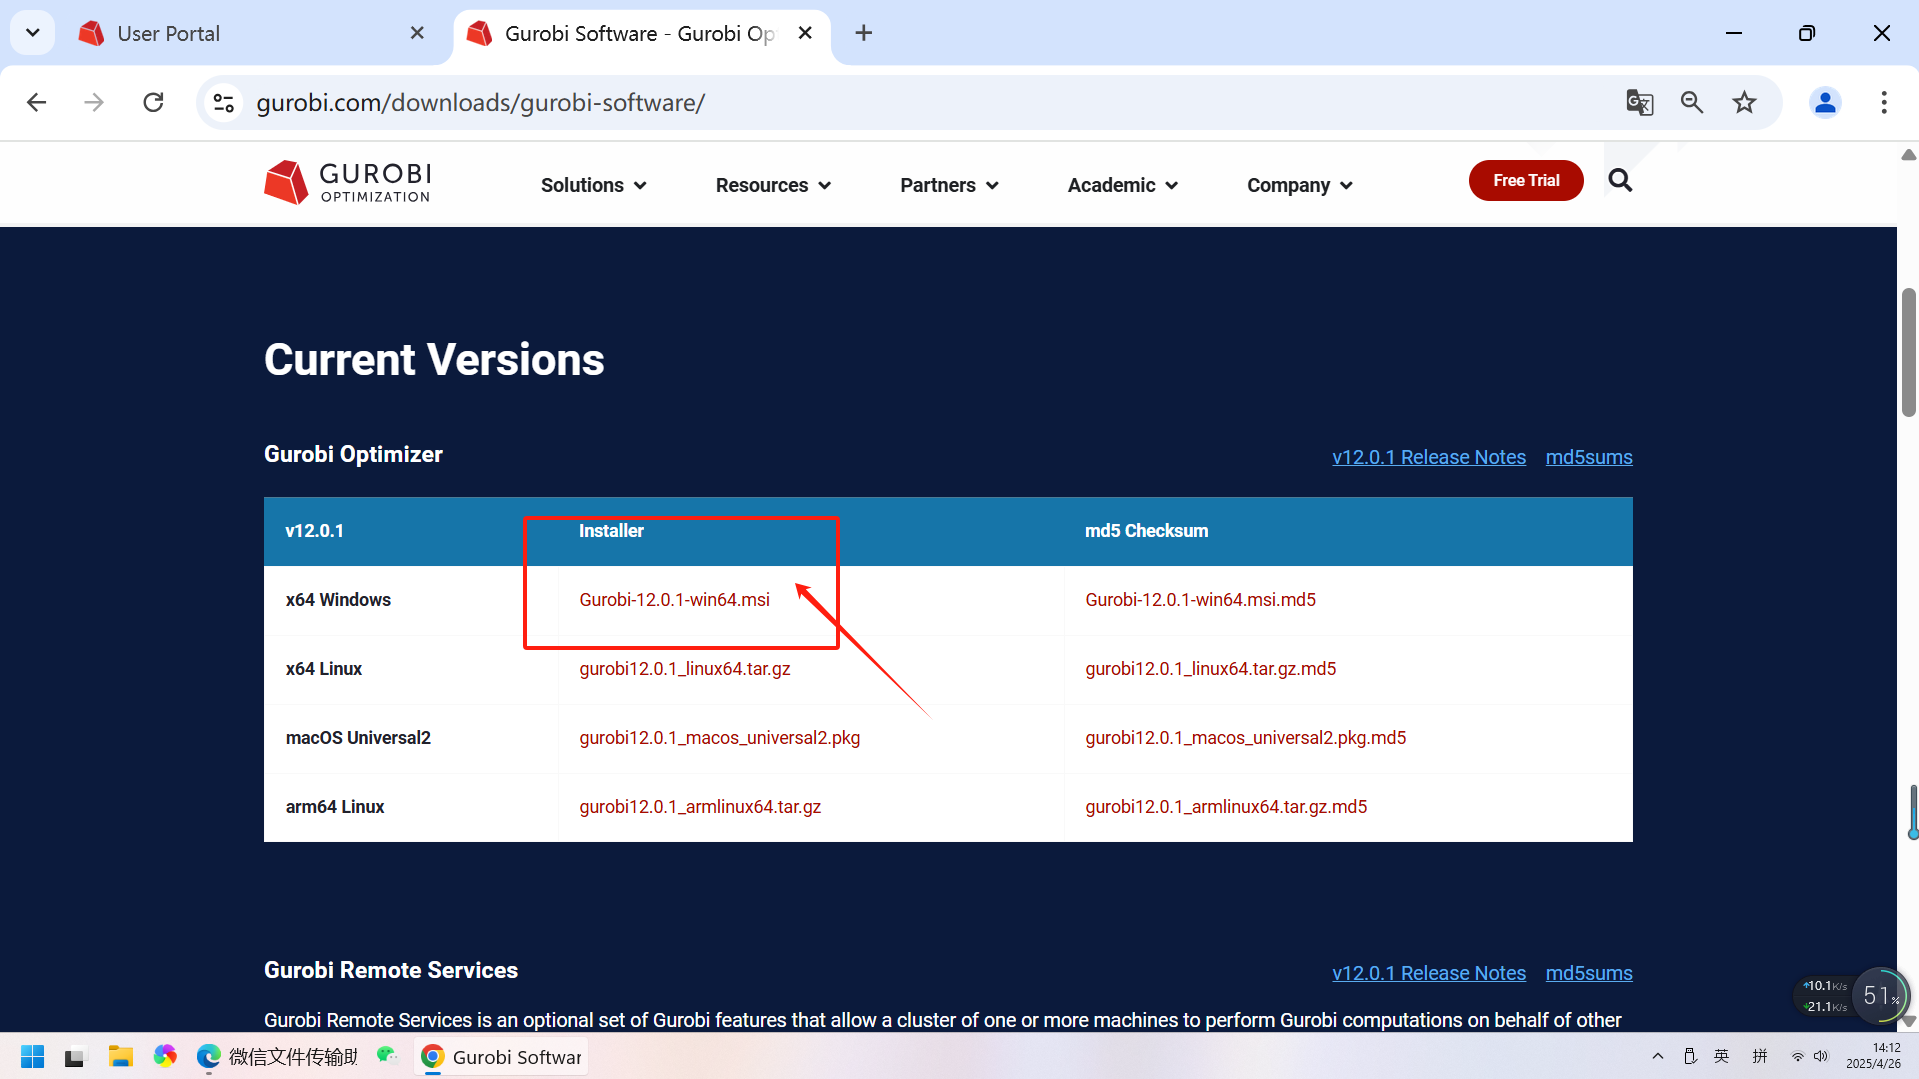1919x1079 pixels.
Task: Select the Gurobi Software browser tab
Action: point(640,33)
